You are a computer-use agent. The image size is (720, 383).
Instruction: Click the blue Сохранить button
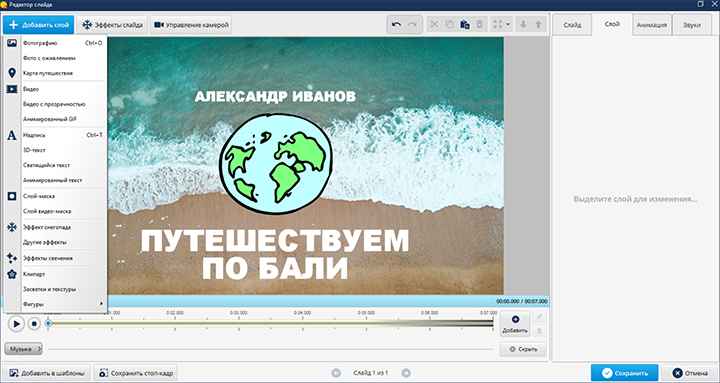(624, 373)
